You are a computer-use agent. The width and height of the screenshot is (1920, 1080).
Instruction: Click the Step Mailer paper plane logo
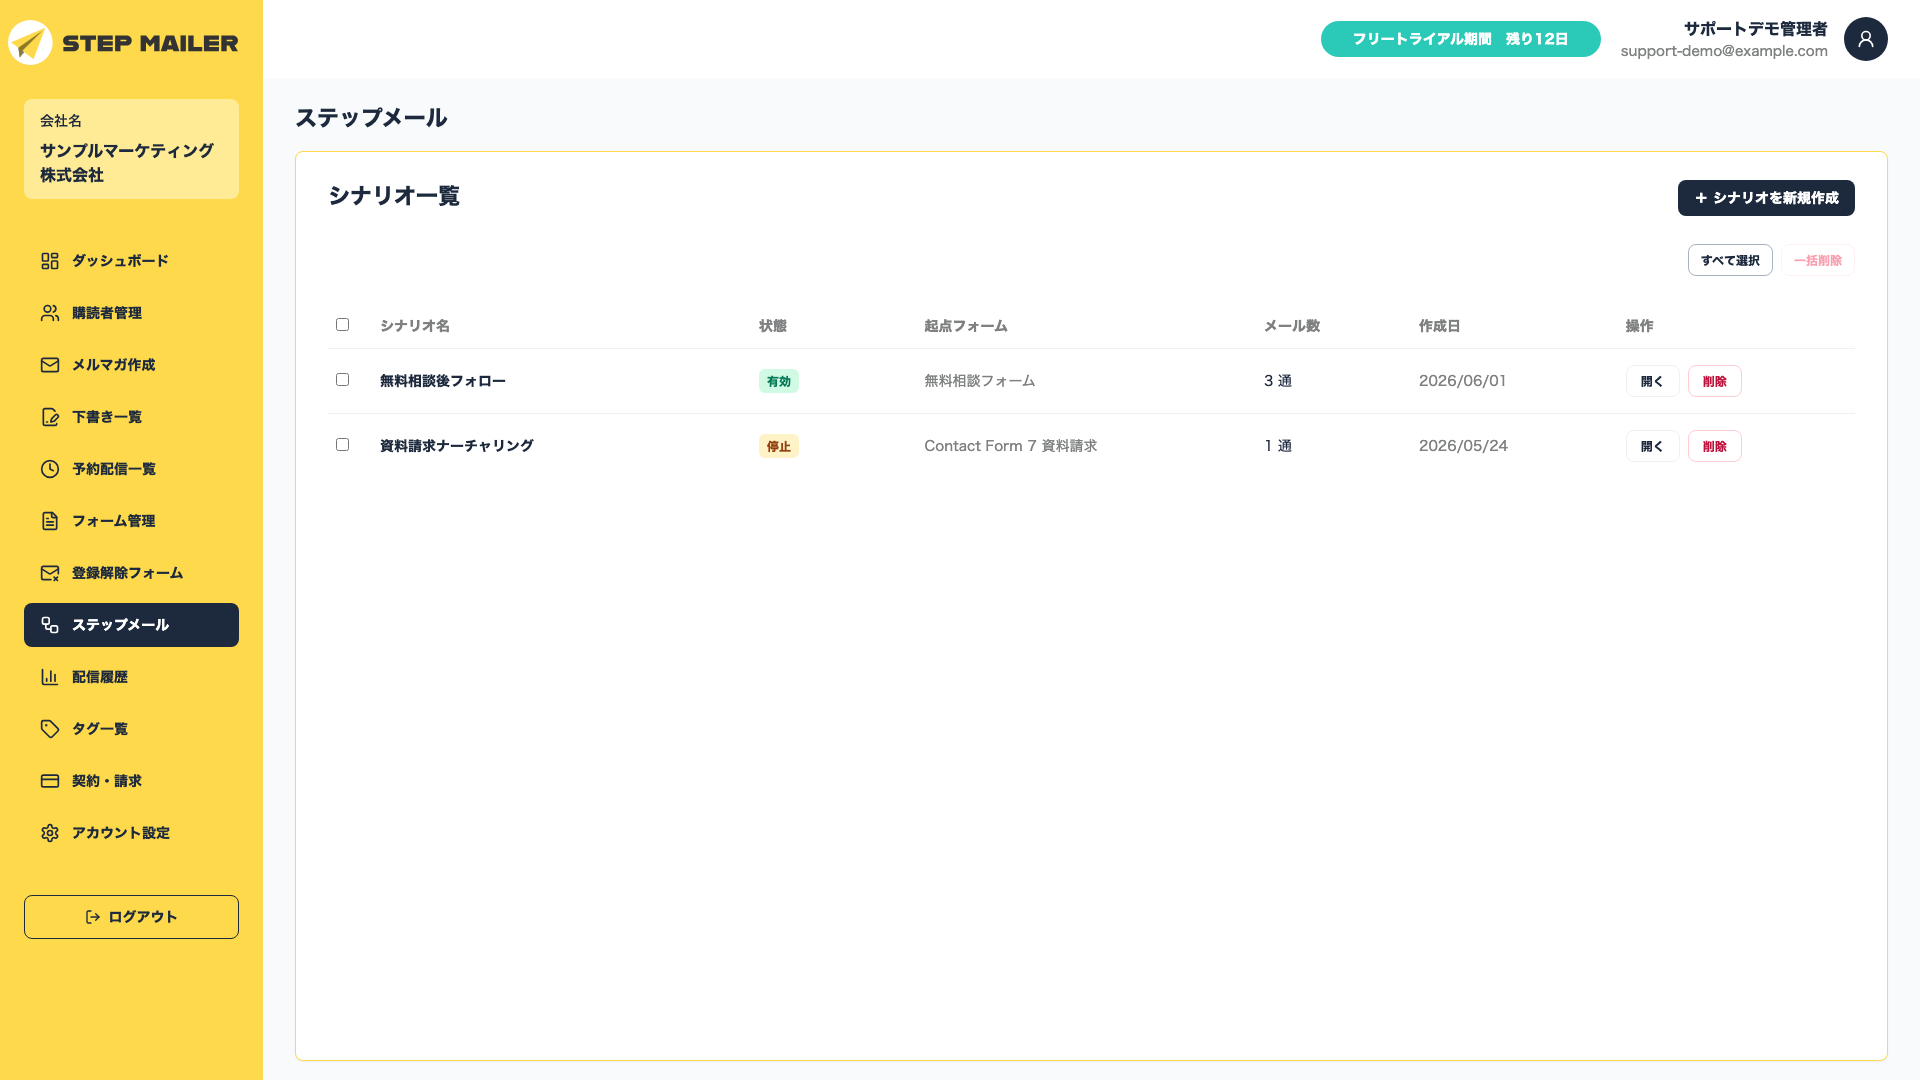pyautogui.click(x=30, y=43)
